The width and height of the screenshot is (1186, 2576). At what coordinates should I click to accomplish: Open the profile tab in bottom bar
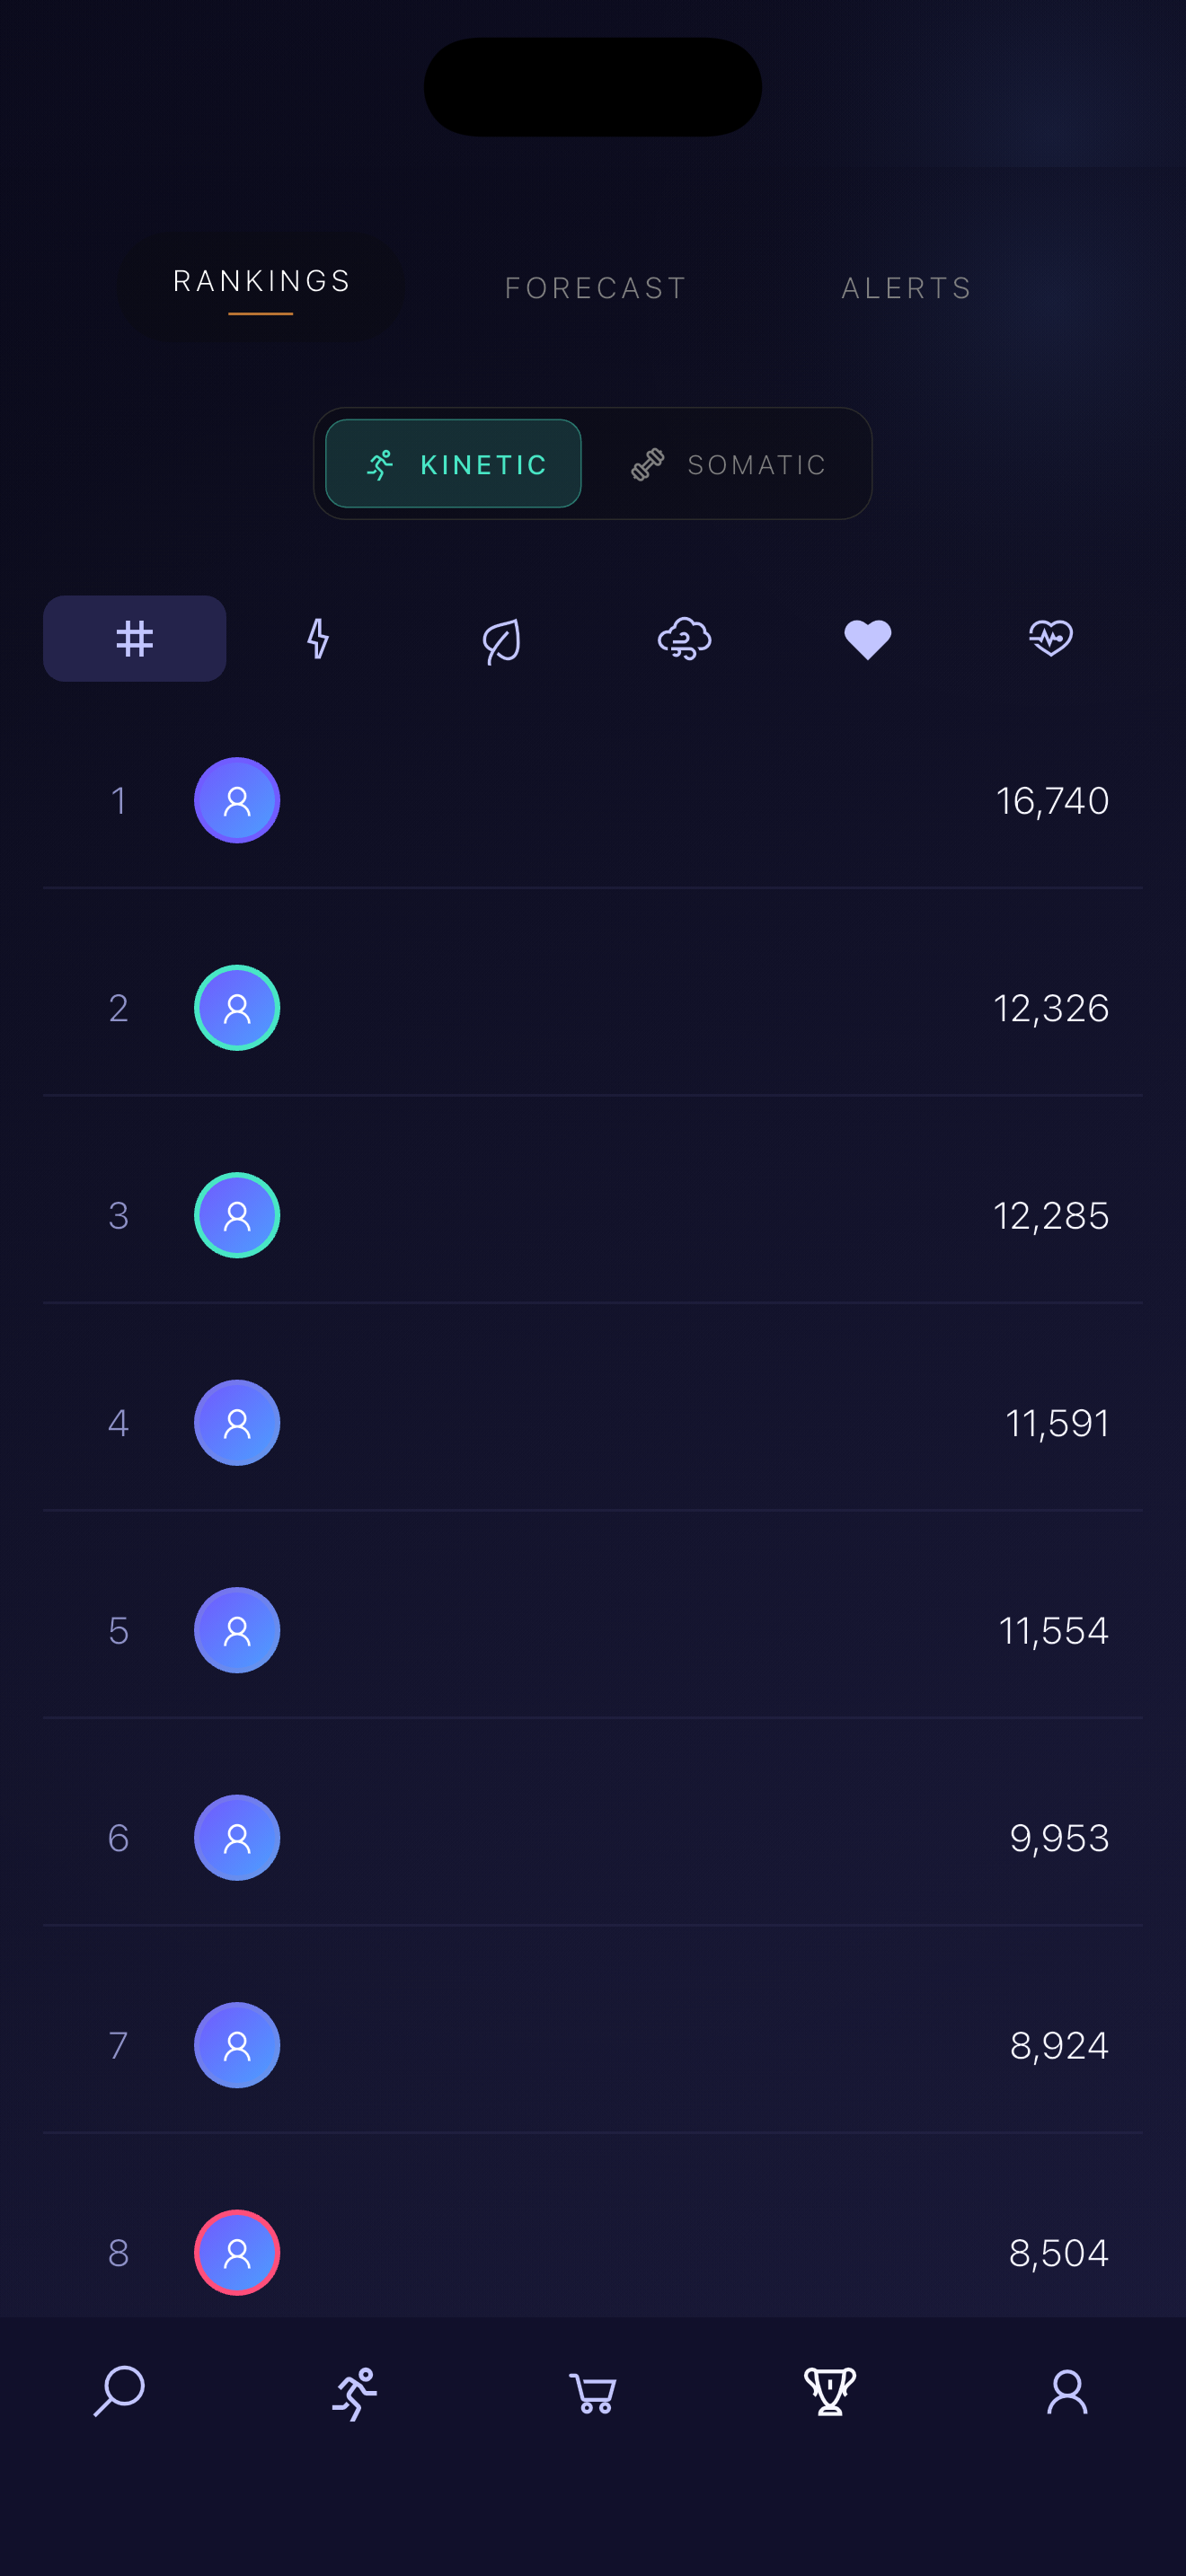[x=1067, y=2392]
